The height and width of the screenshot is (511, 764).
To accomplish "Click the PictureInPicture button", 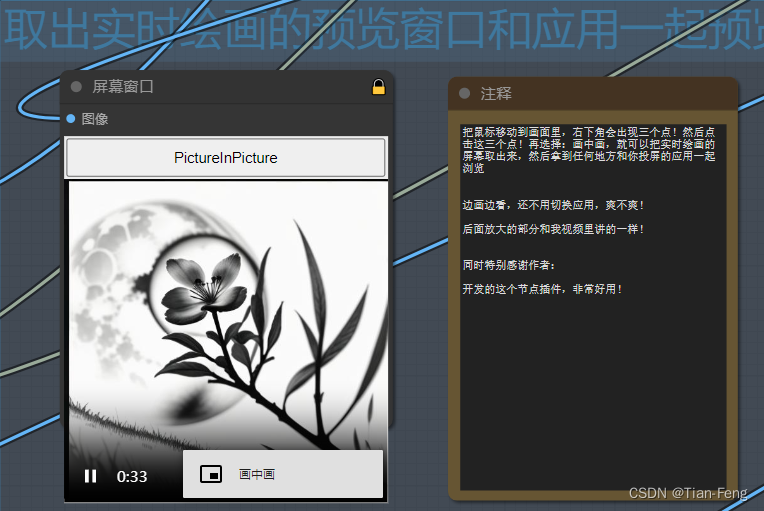I will point(226,158).
